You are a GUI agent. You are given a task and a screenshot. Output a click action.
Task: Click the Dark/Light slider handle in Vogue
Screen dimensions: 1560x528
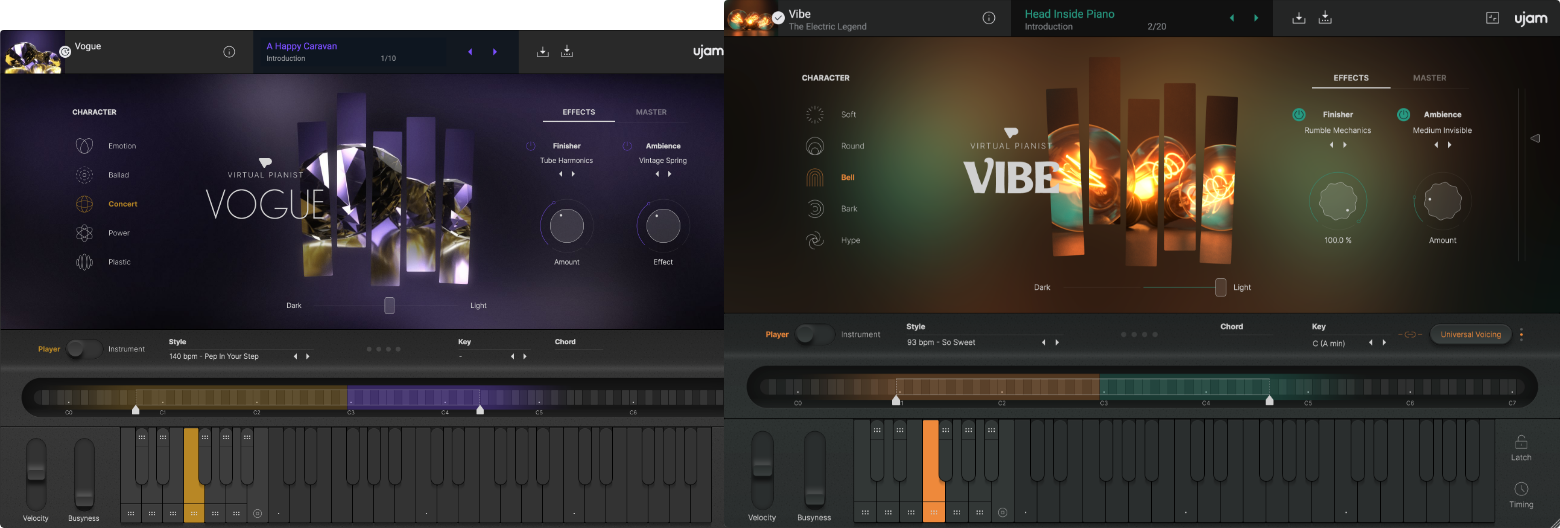click(x=390, y=305)
